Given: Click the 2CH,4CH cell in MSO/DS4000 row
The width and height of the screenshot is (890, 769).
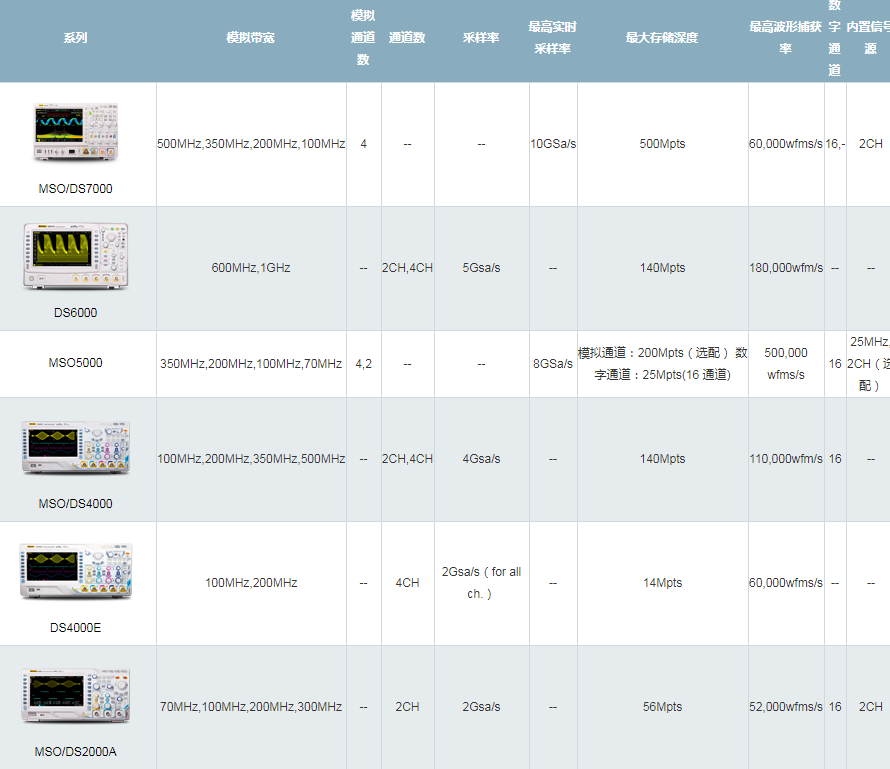Looking at the screenshot, I should [408, 459].
